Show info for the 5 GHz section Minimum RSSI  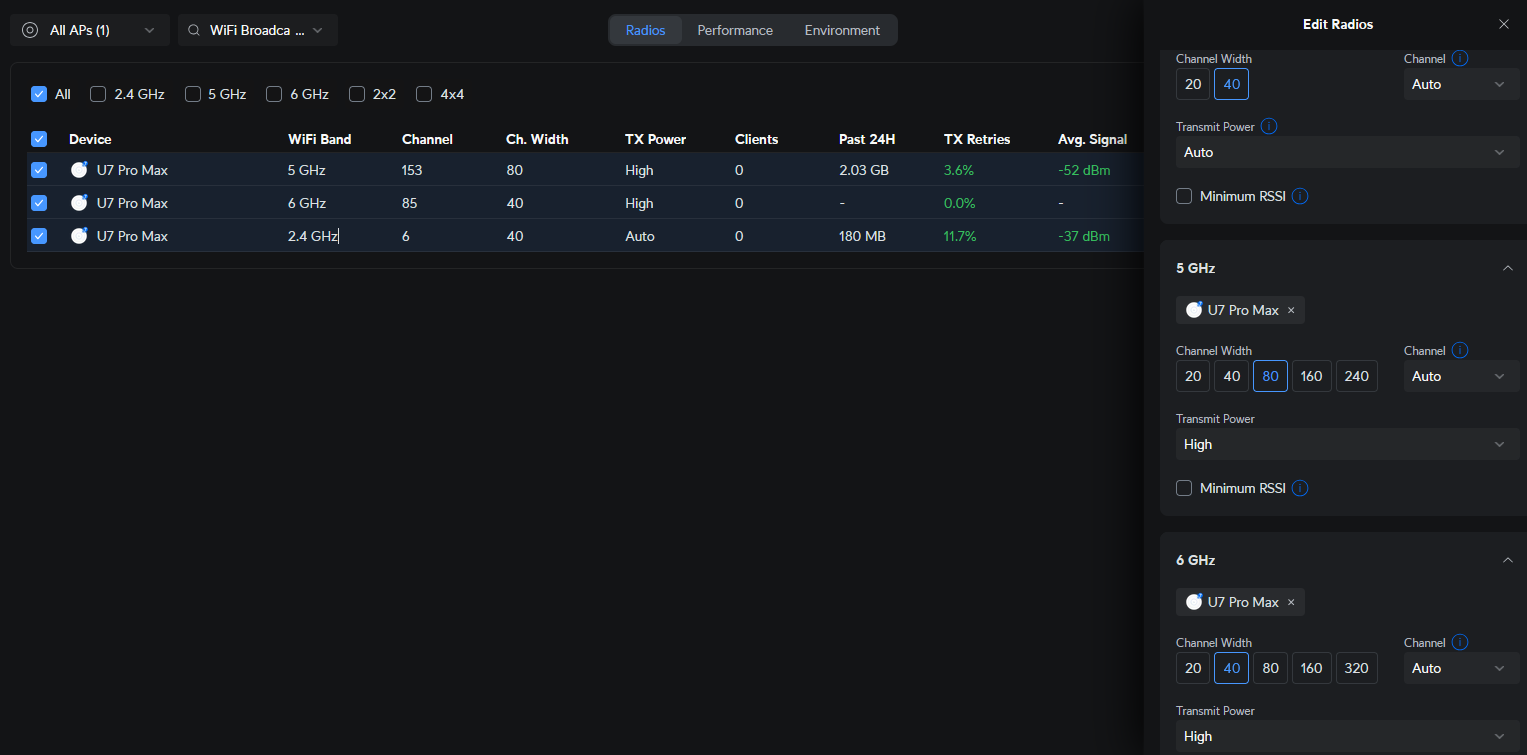[x=1300, y=488]
